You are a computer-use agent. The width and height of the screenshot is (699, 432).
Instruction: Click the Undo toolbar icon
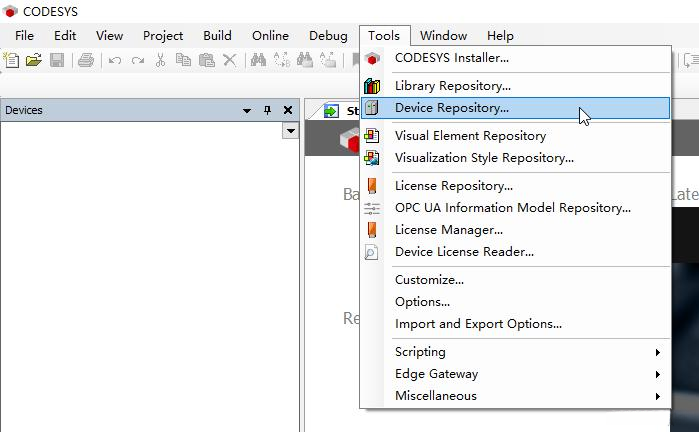[115, 60]
